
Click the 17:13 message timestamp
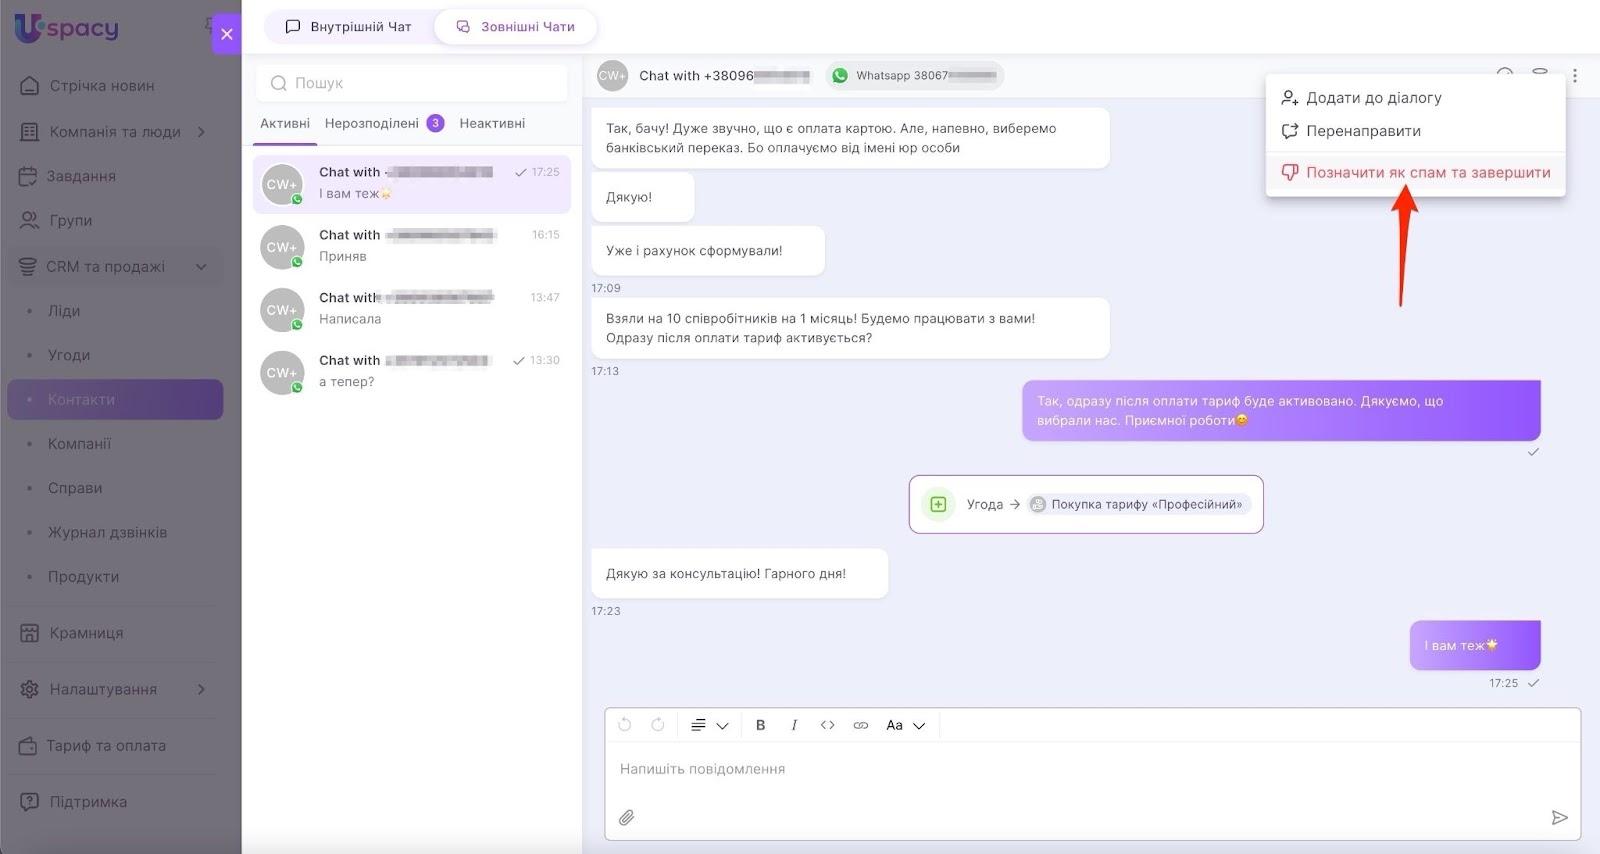(605, 371)
